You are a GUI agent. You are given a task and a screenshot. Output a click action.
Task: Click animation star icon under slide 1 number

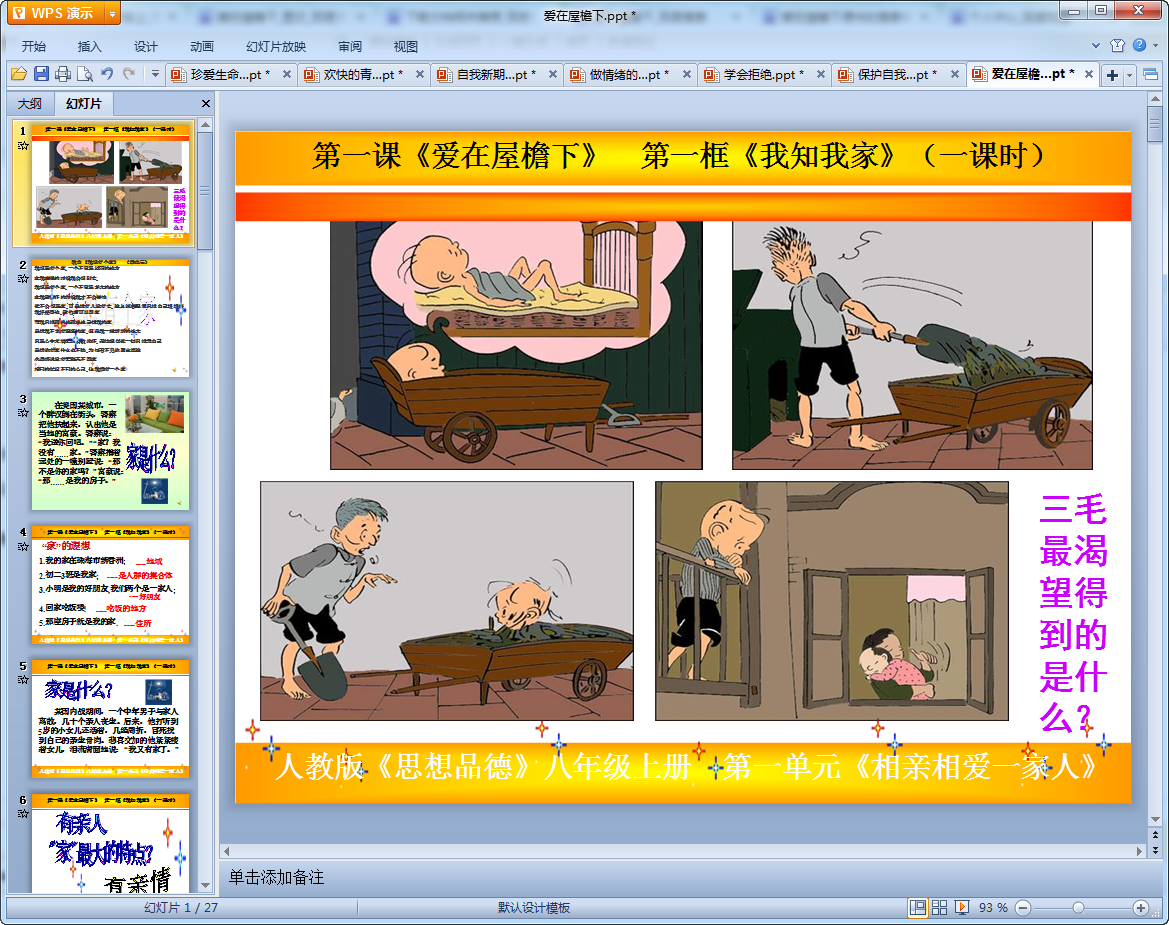tap(23, 145)
